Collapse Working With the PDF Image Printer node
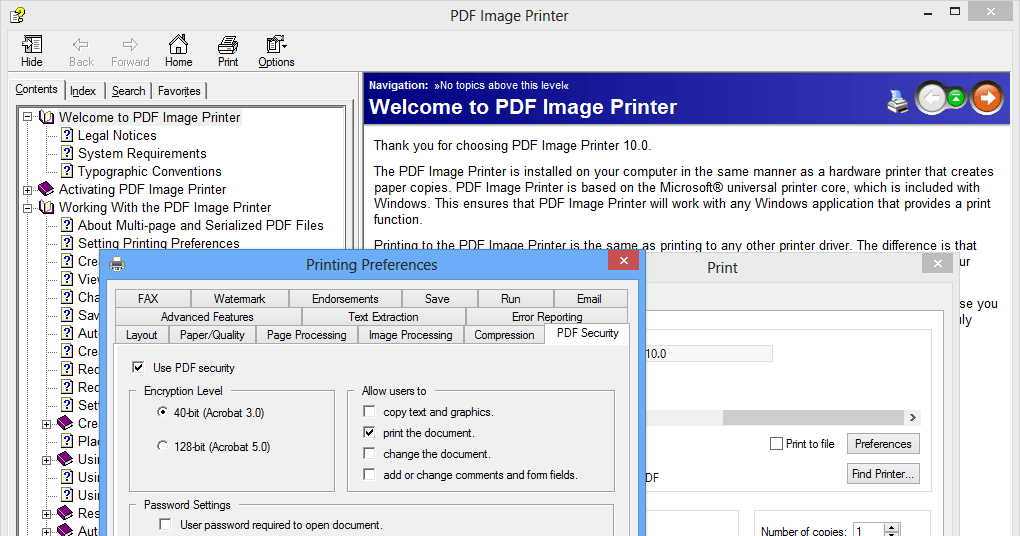Viewport: 1020px width, 536px height. click(27, 208)
